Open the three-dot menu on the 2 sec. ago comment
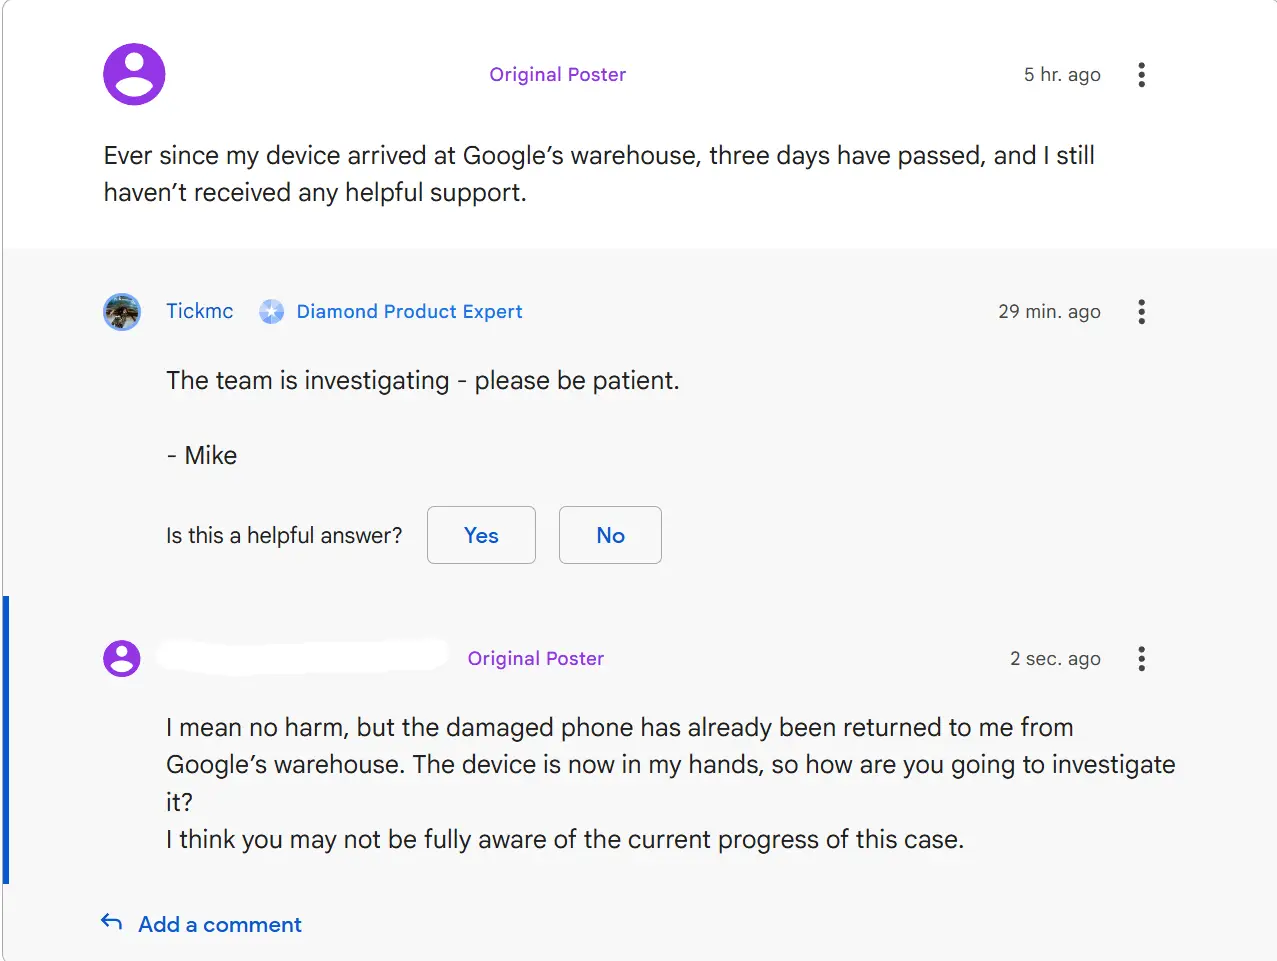This screenshot has width=1277, height=961. (1141, 659)
